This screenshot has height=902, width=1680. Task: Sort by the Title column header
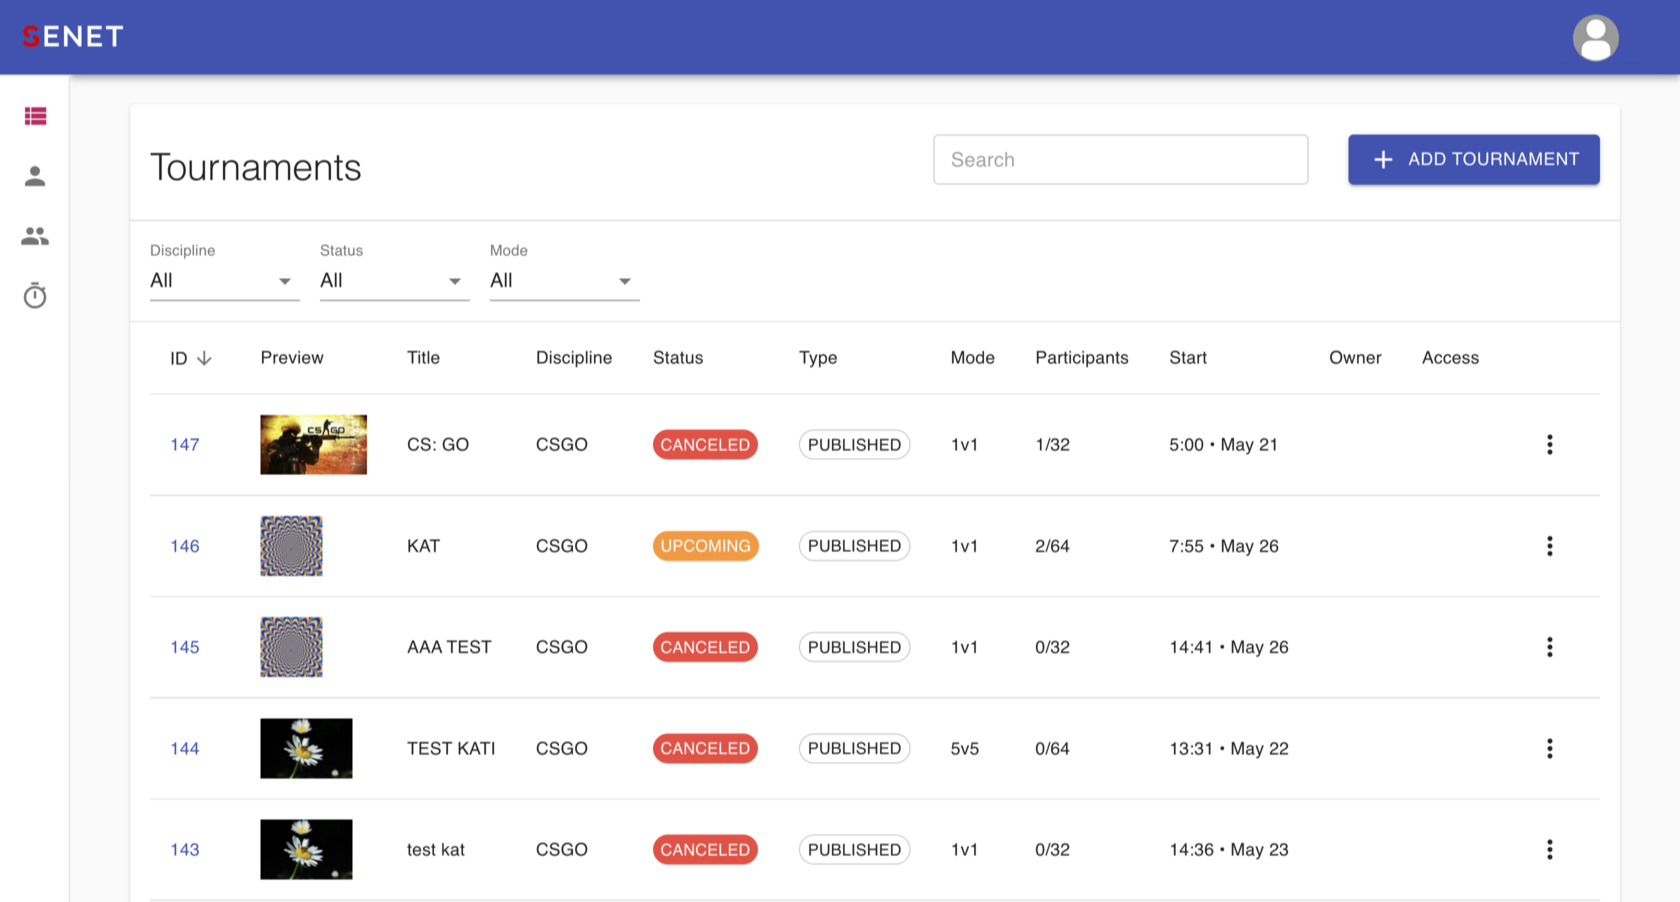(x=423, y=358)
